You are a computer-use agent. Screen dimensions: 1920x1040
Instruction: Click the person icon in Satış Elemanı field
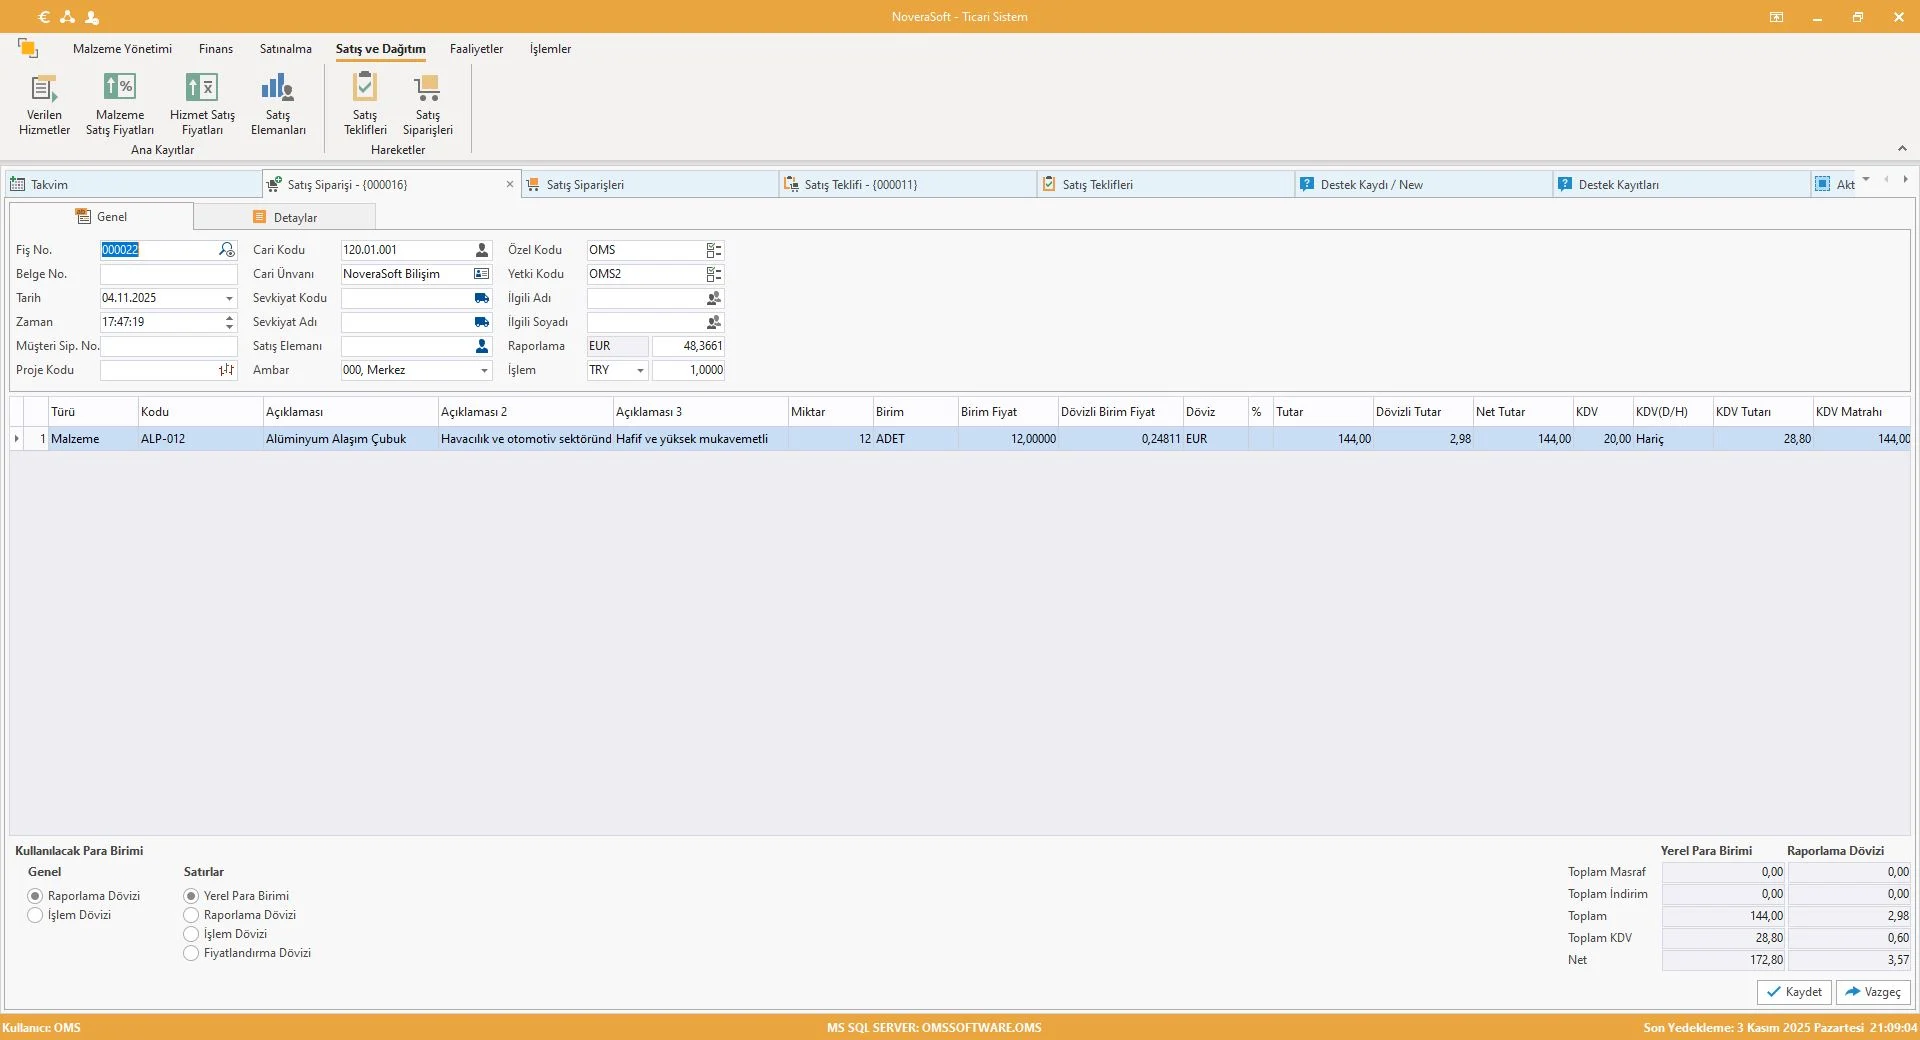(482, 346)
